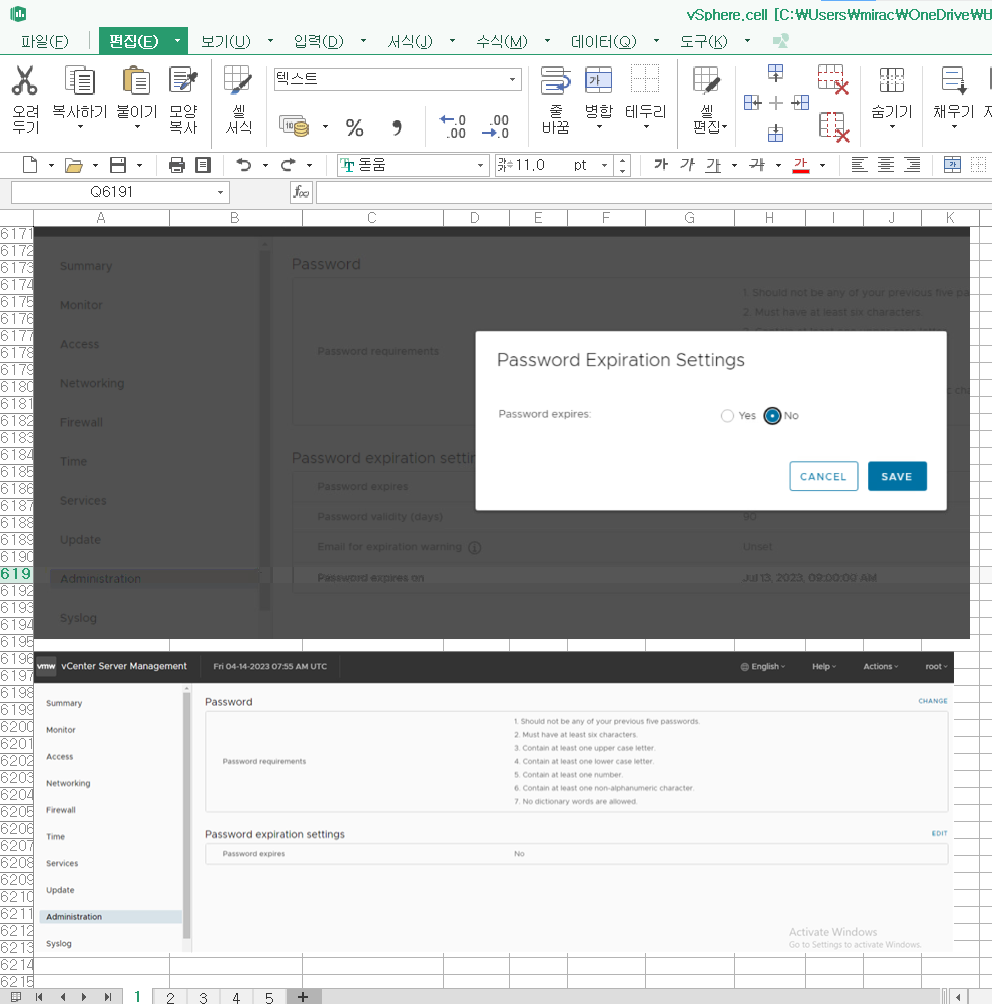Click the 채우기 fill icon

pos(954,81)
